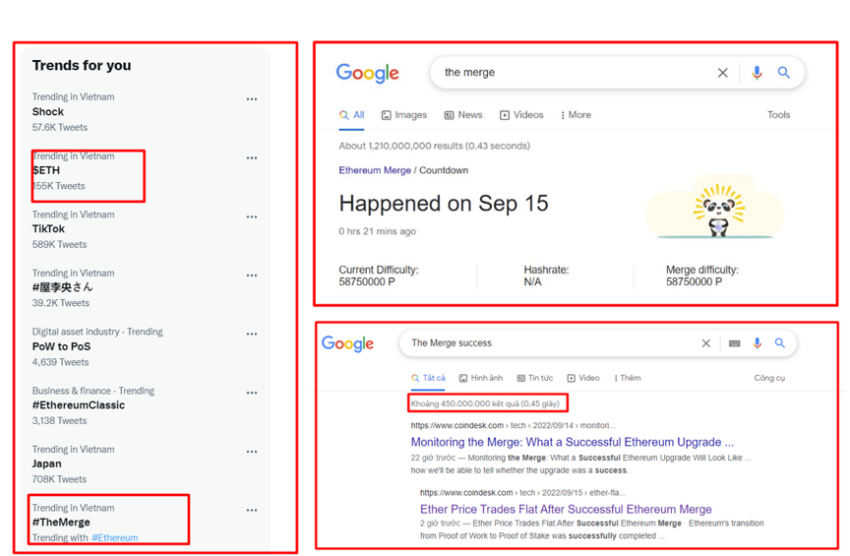Switch to the News tab

click(463, 115)
